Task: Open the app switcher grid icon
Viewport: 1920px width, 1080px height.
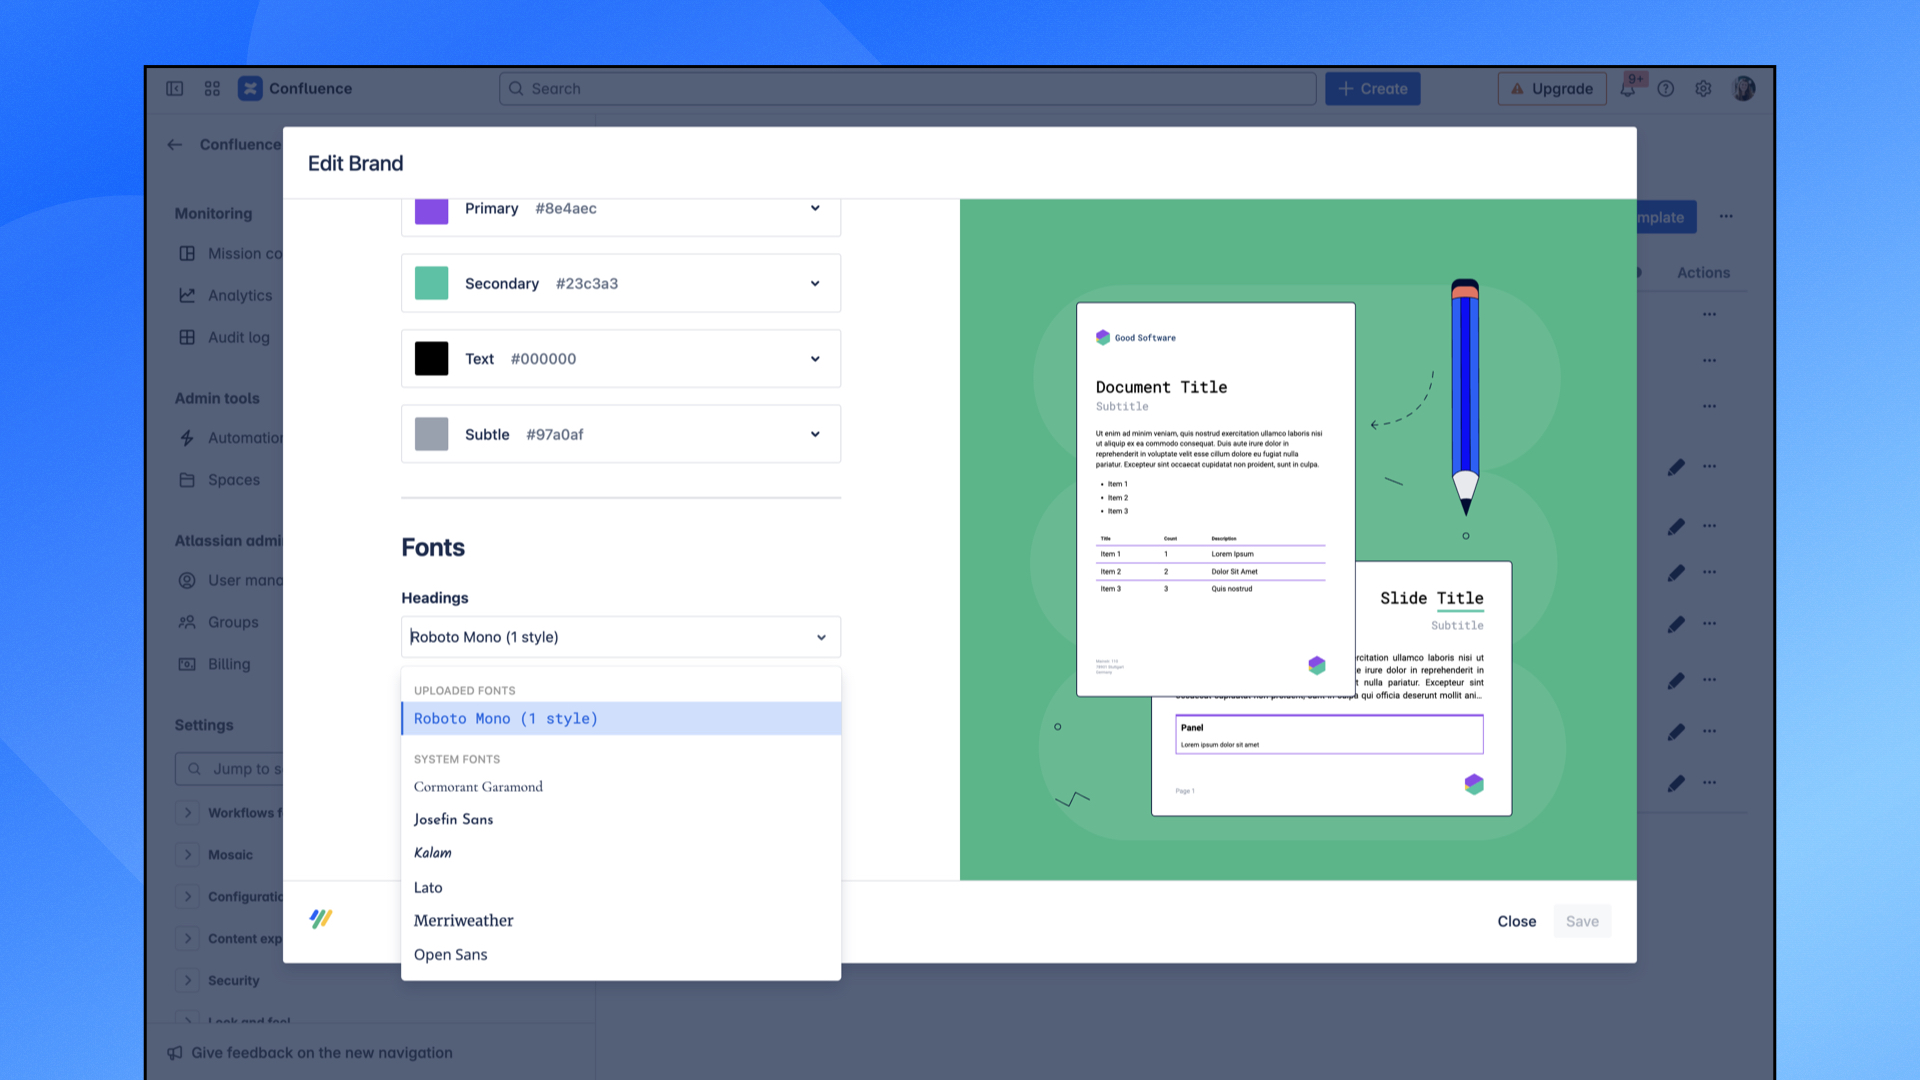Action: point(212,89)
